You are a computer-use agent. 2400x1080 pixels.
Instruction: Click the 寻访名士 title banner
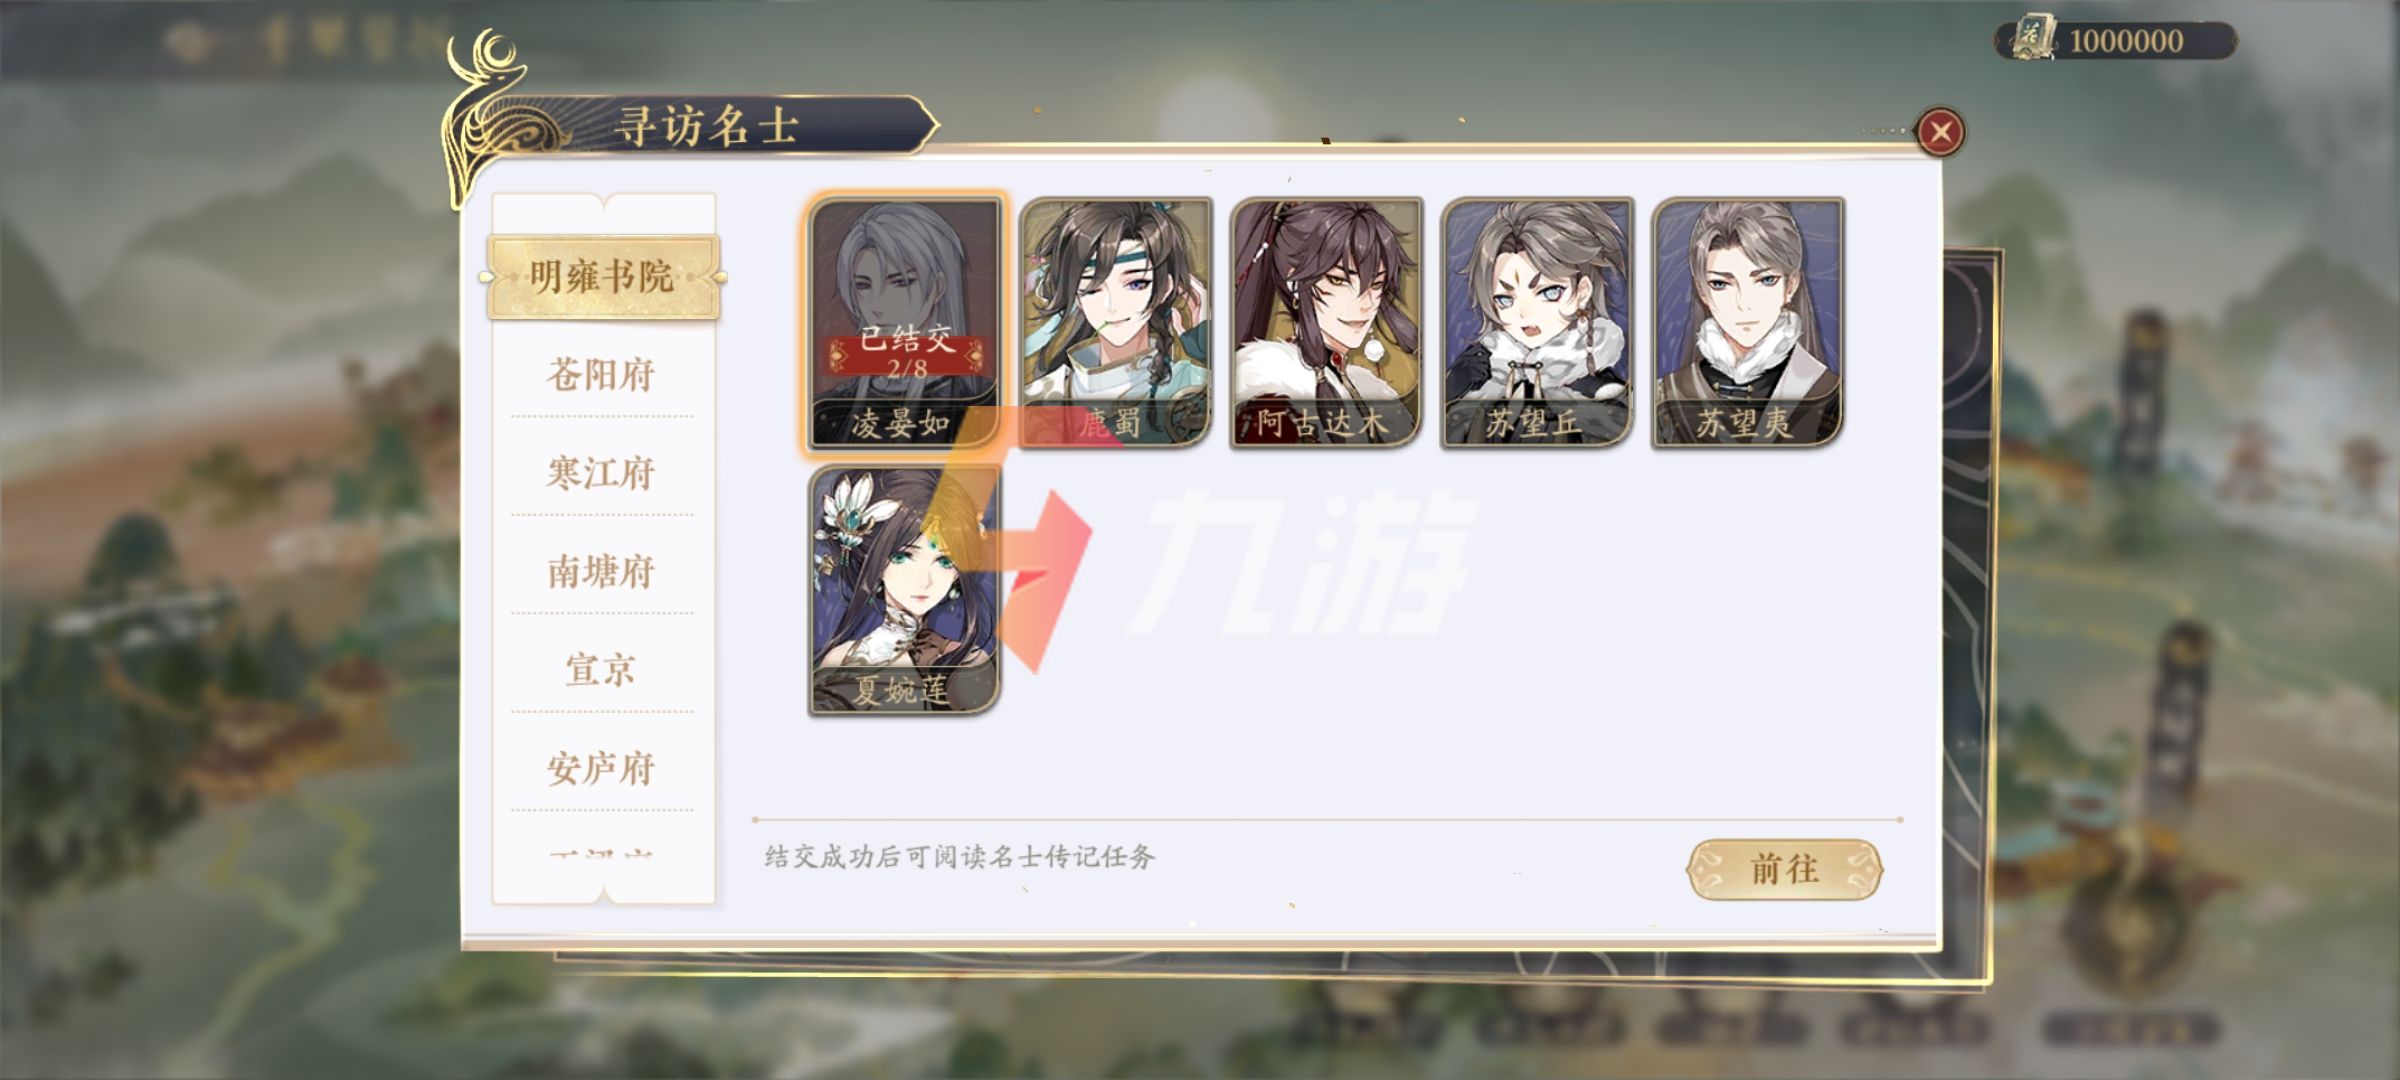[x=707, y=126]
